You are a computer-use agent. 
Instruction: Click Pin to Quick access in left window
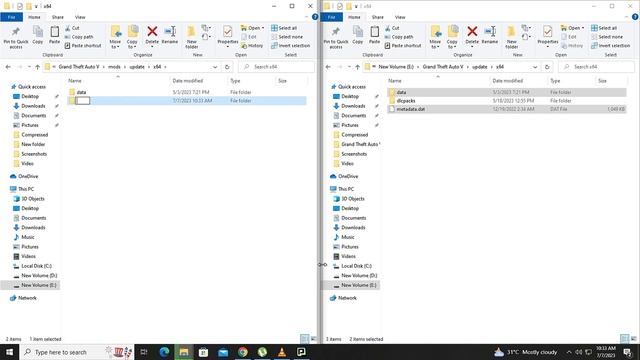16,37
